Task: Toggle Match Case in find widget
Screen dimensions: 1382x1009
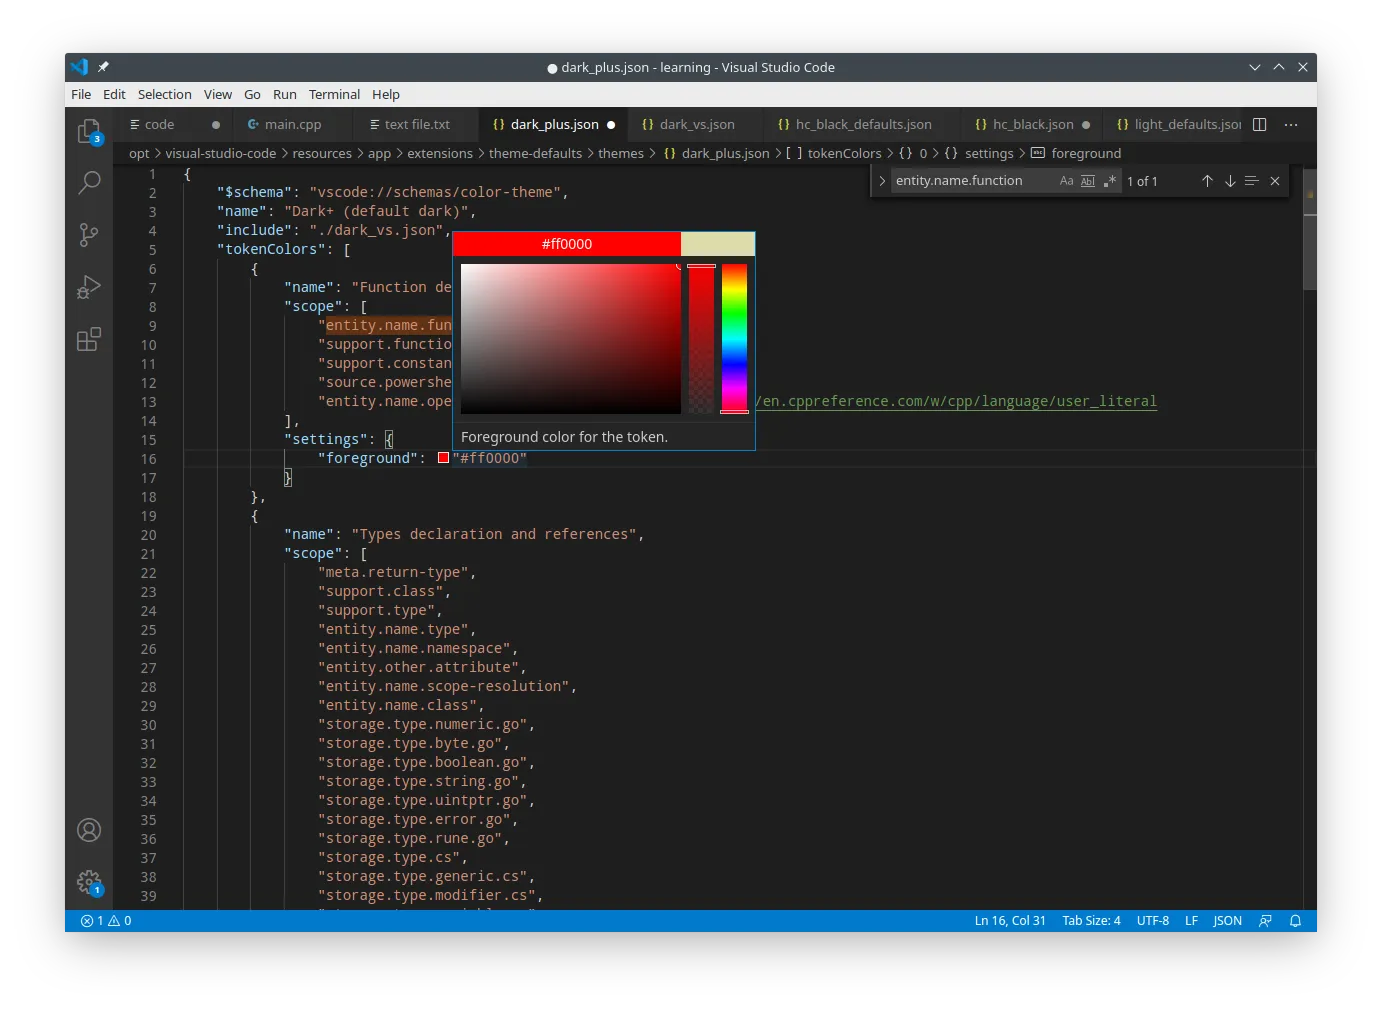Action: tap(1066, 181)
